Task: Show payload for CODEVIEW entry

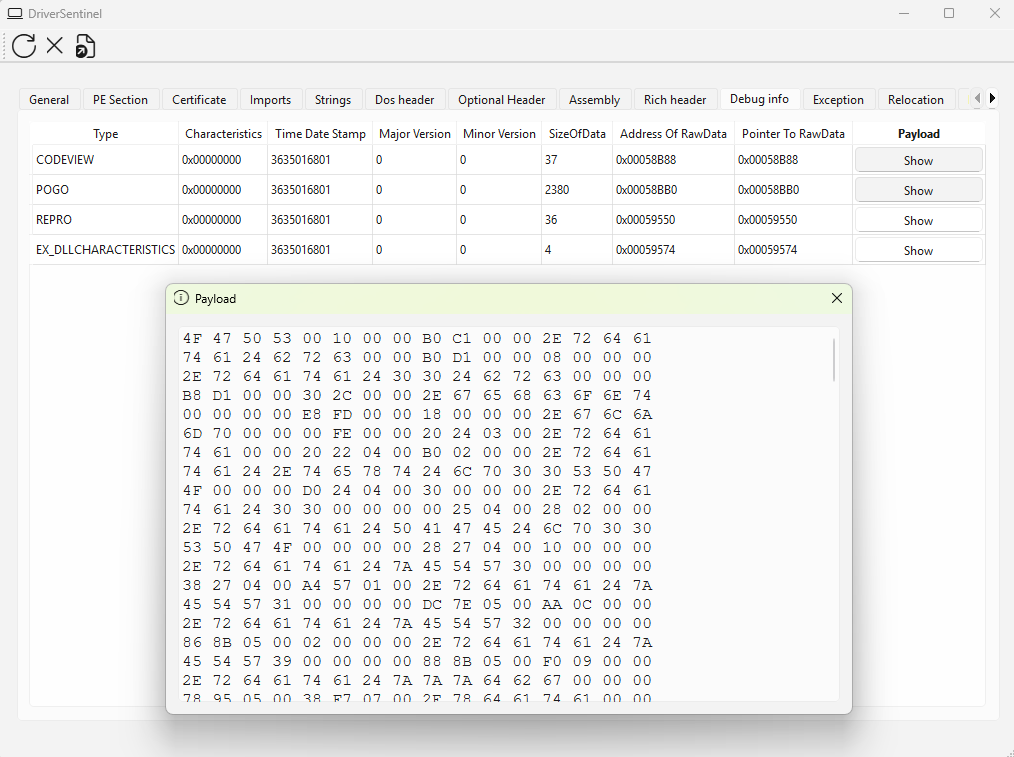Action: 918,160
